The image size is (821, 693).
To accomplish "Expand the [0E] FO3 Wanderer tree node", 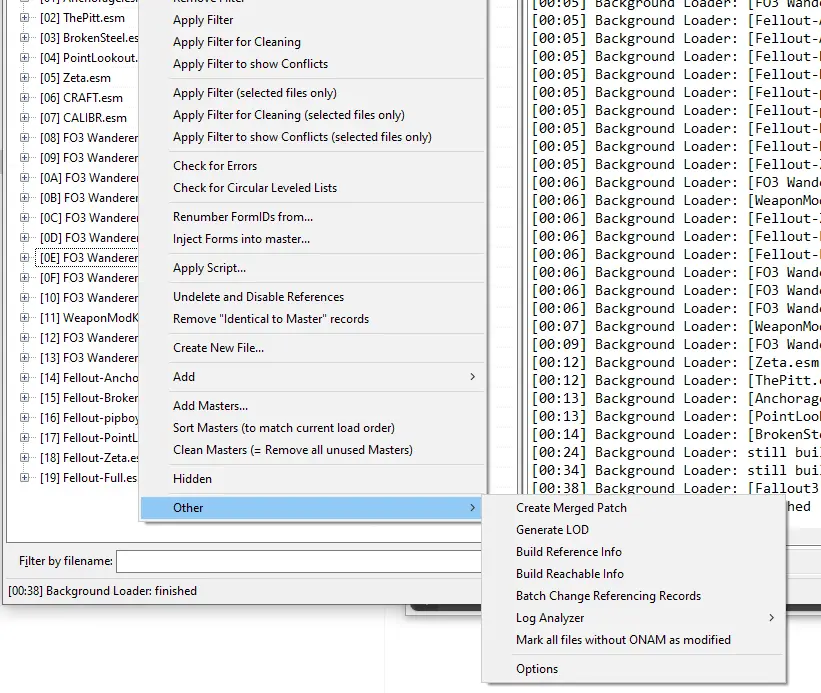I will tap(24, 258).
